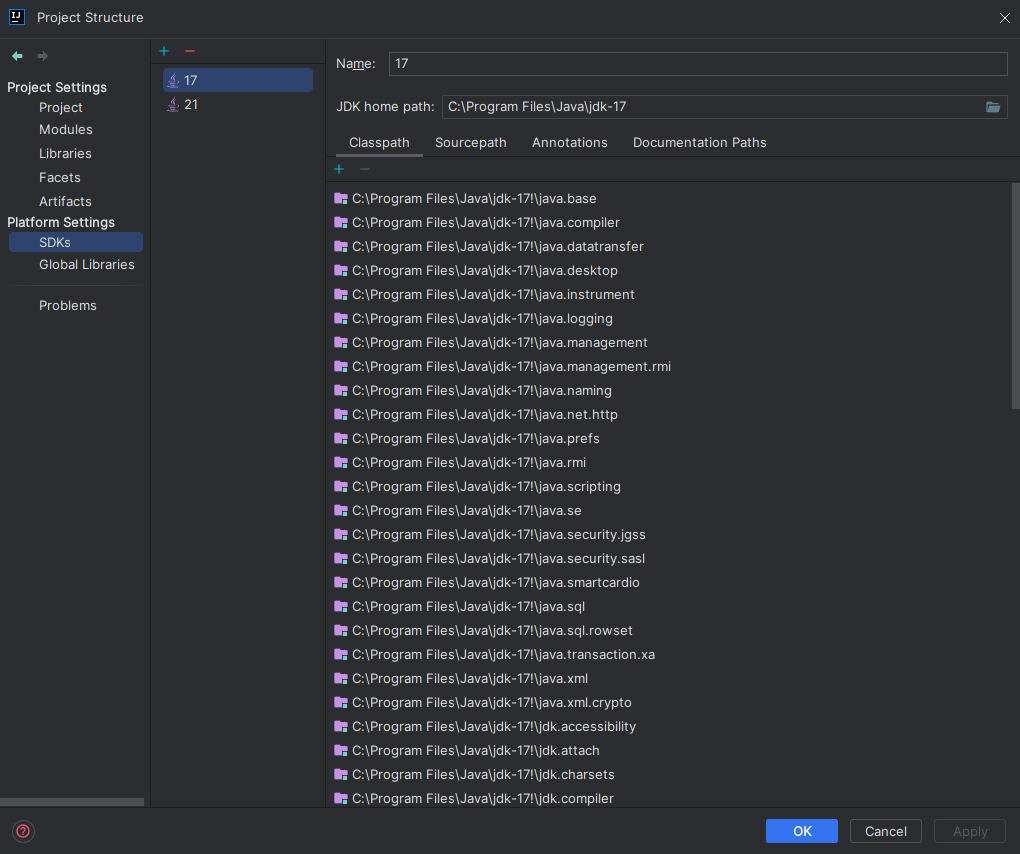This screenshot has width=1020, height=854.
Task: Select the java.net.http classpath row
Action: point(669,414)
